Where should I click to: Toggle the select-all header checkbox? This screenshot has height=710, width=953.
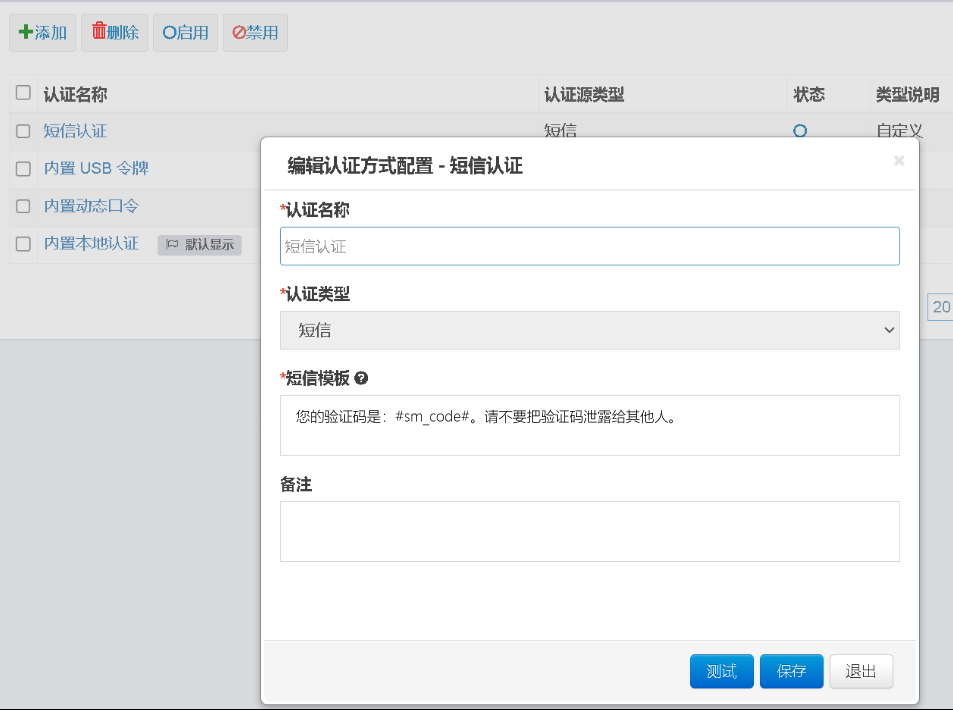pyautogui.click(x=23, y=93)
